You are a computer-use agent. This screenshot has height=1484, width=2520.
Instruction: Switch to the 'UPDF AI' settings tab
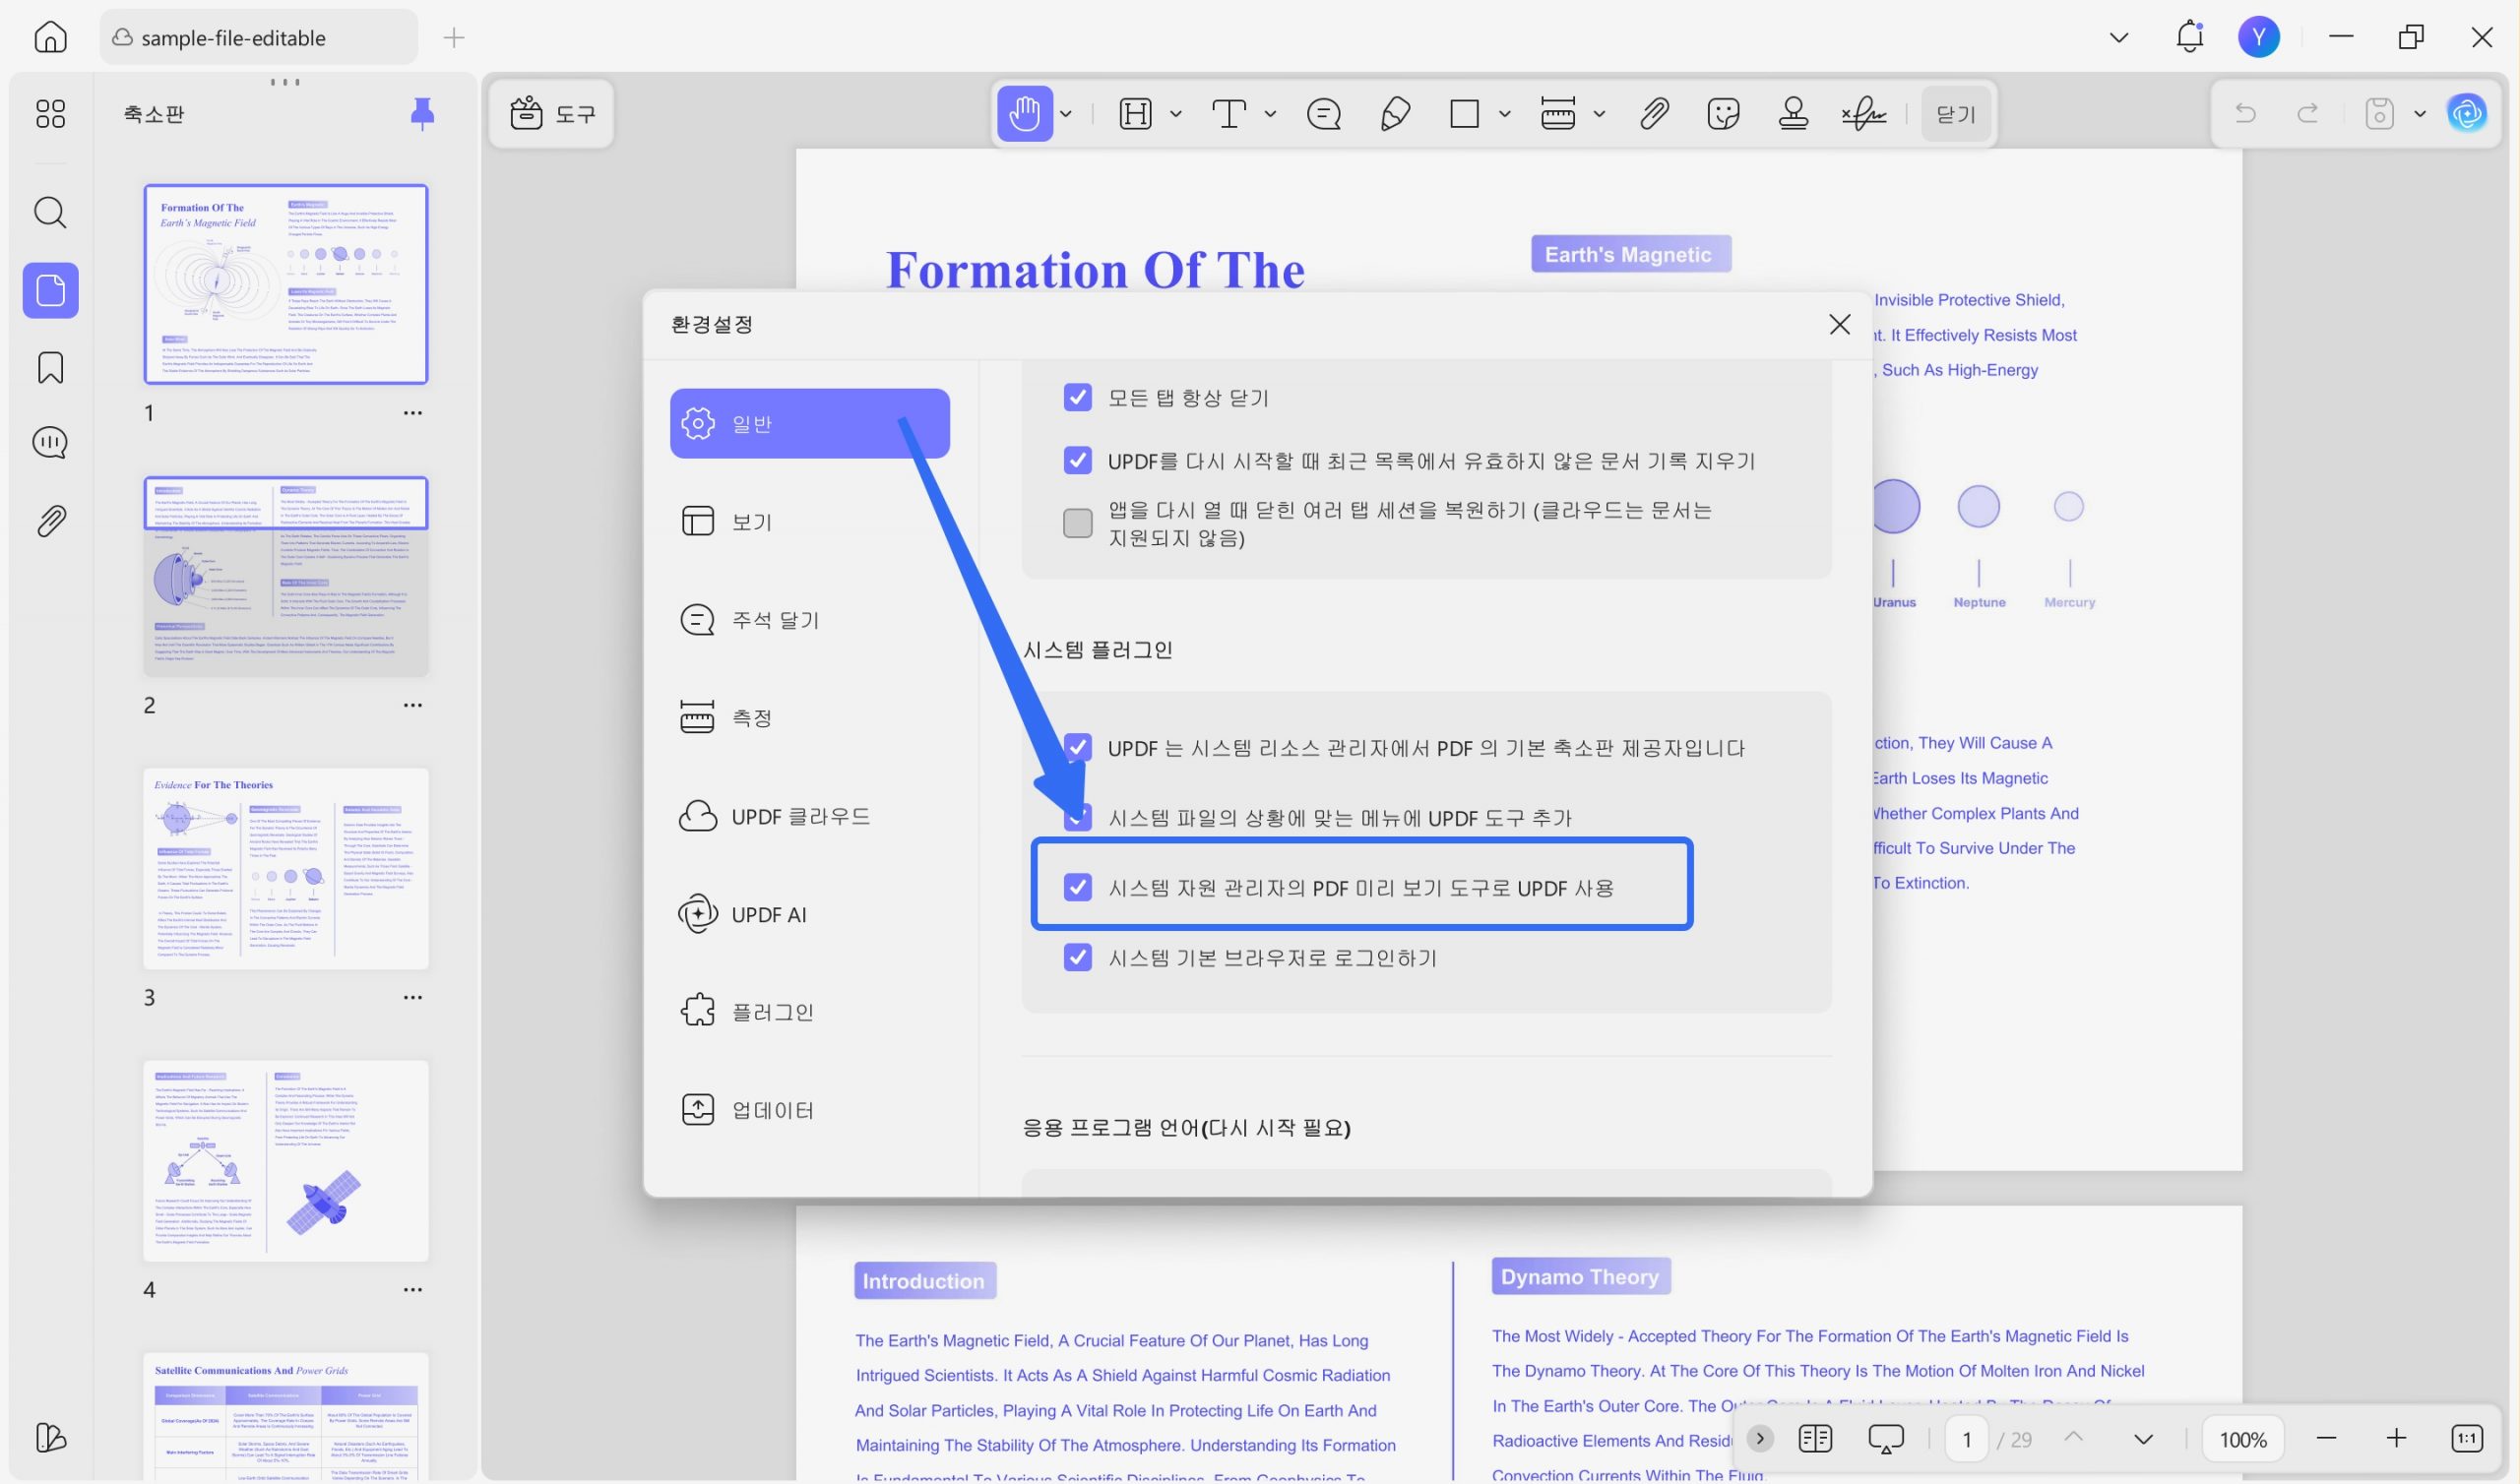coord(810,914)
